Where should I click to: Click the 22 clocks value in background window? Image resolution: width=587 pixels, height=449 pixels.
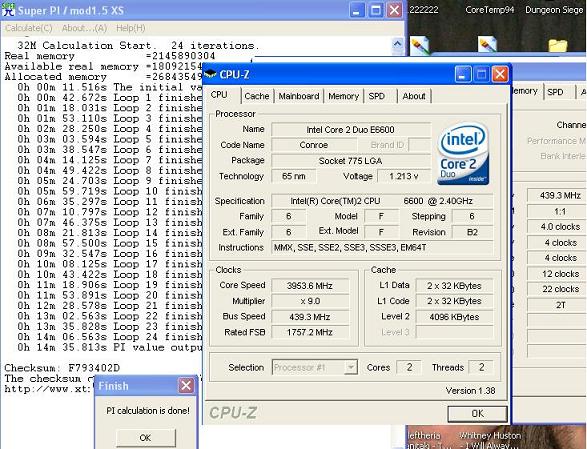click(557, 289)
